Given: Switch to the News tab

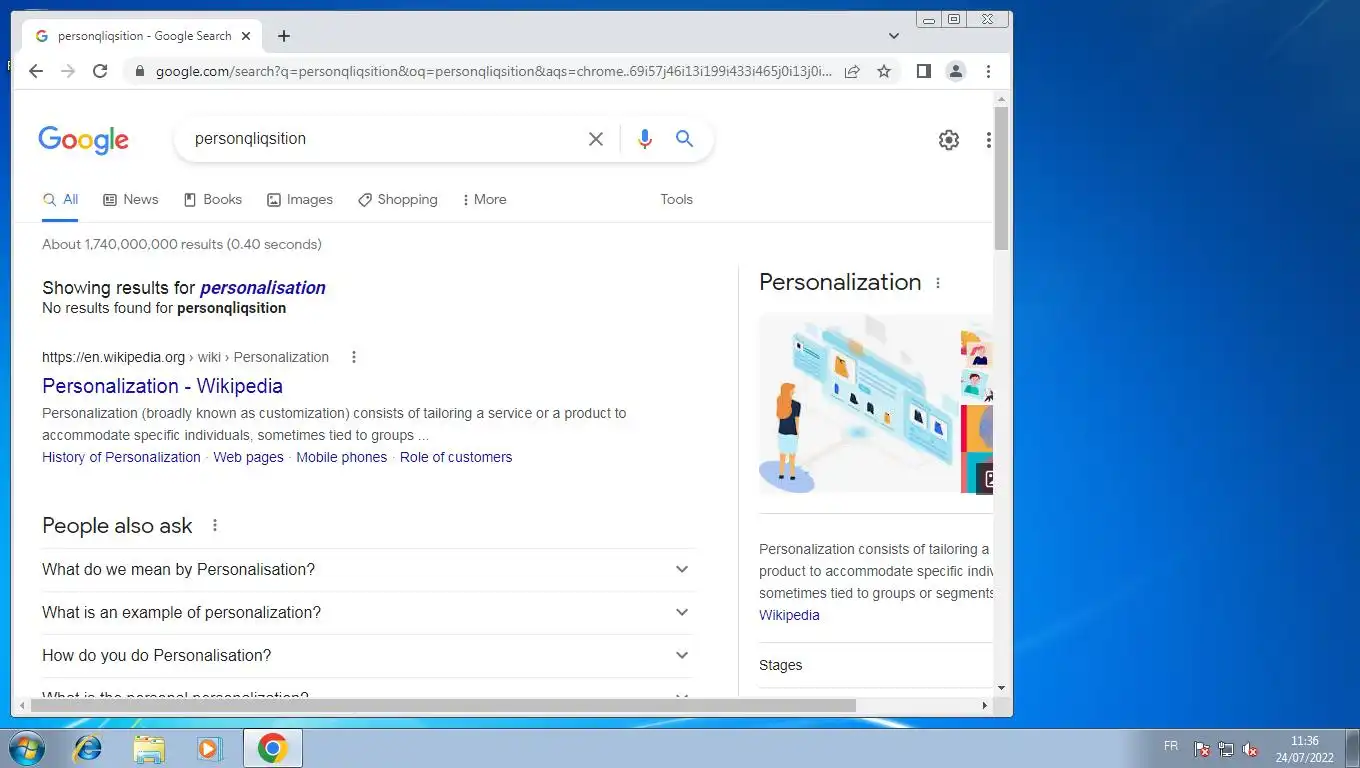Looking at the screenshot, I should click(x=131, y=199).
